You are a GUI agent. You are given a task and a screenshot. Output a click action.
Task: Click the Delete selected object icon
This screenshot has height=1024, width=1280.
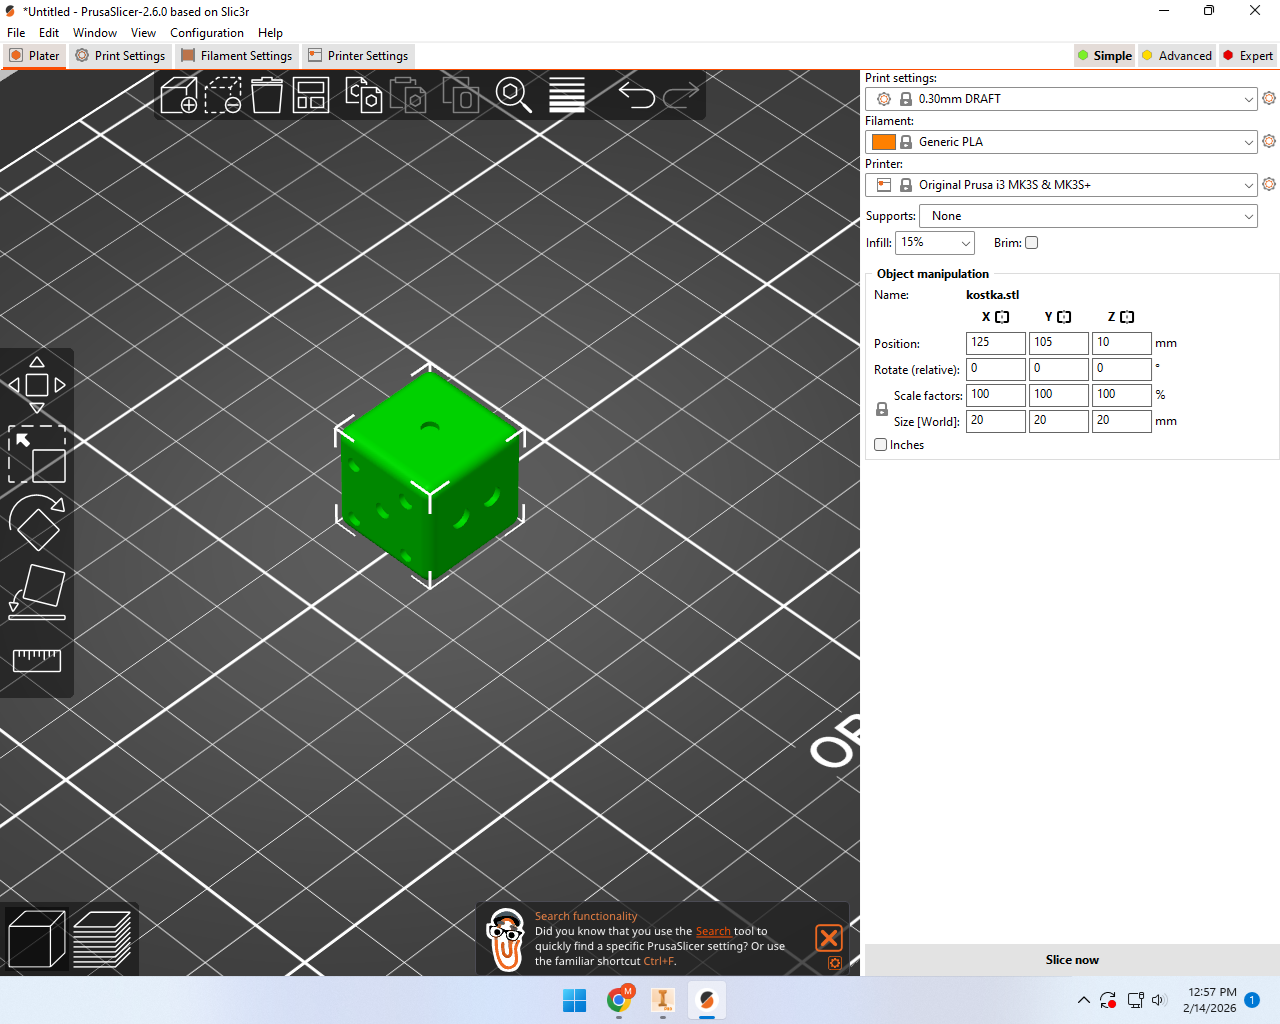click(223, 96)
